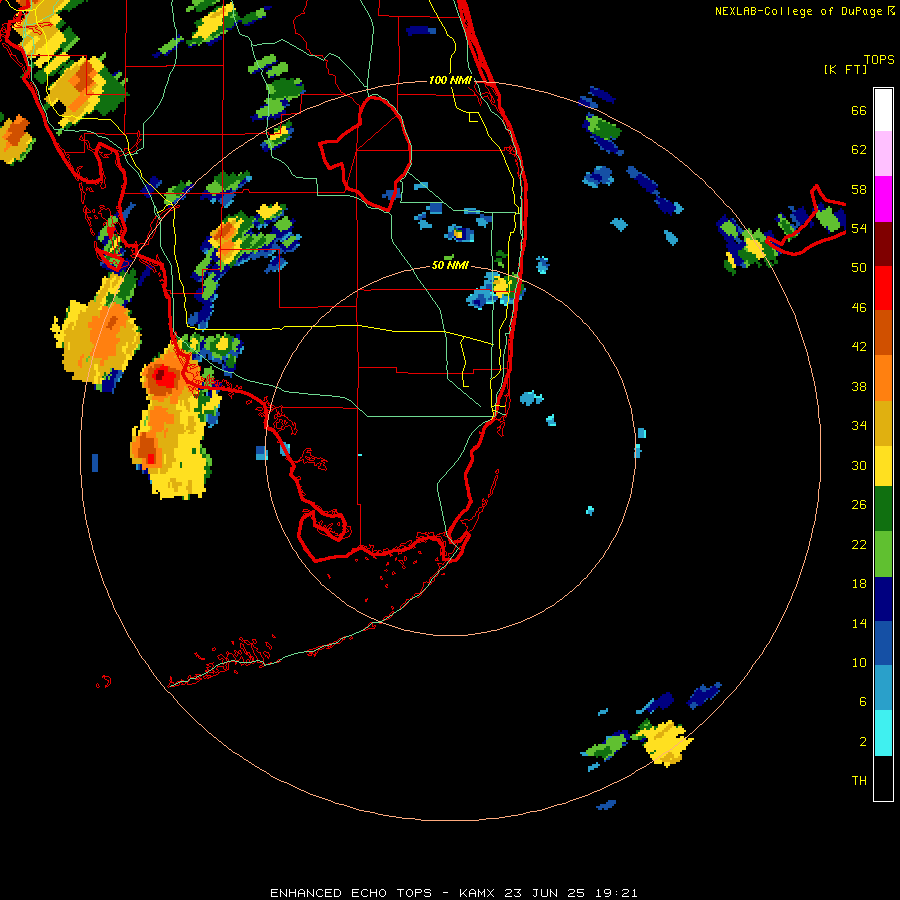The width and height of the screenshot is (900, 900).
Task: Click the legend value 54
Action: tap(859, 228)
